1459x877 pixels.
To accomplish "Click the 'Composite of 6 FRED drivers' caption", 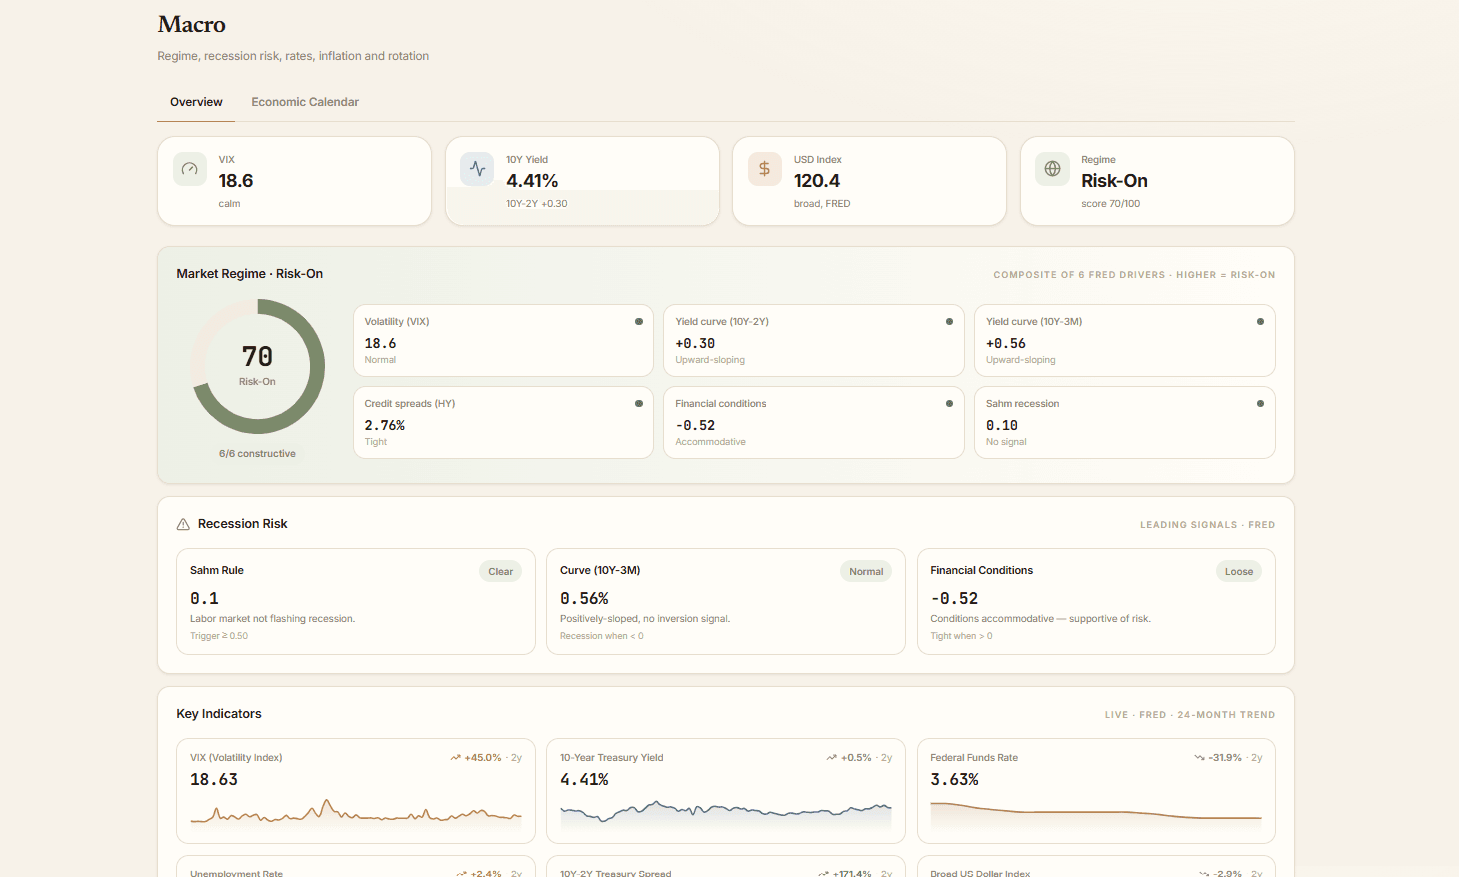I will pyautogui.click(x=1134, y=275).
